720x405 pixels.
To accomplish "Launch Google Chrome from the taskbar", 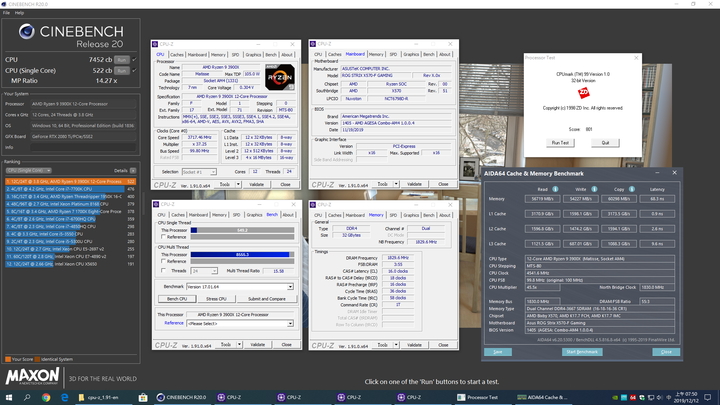I will tap(46, 397).
